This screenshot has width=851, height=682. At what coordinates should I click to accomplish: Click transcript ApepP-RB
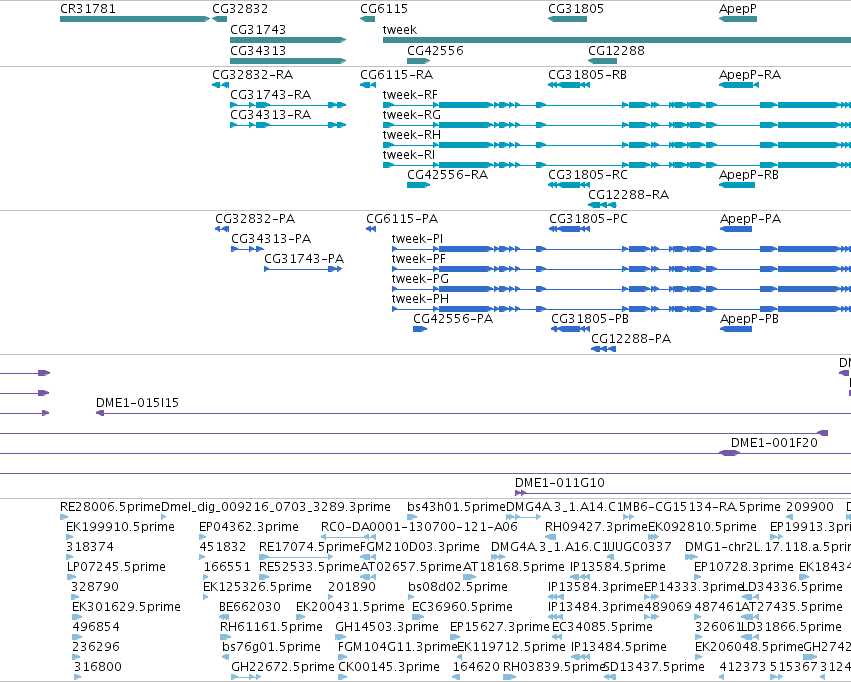coord(737,185)
